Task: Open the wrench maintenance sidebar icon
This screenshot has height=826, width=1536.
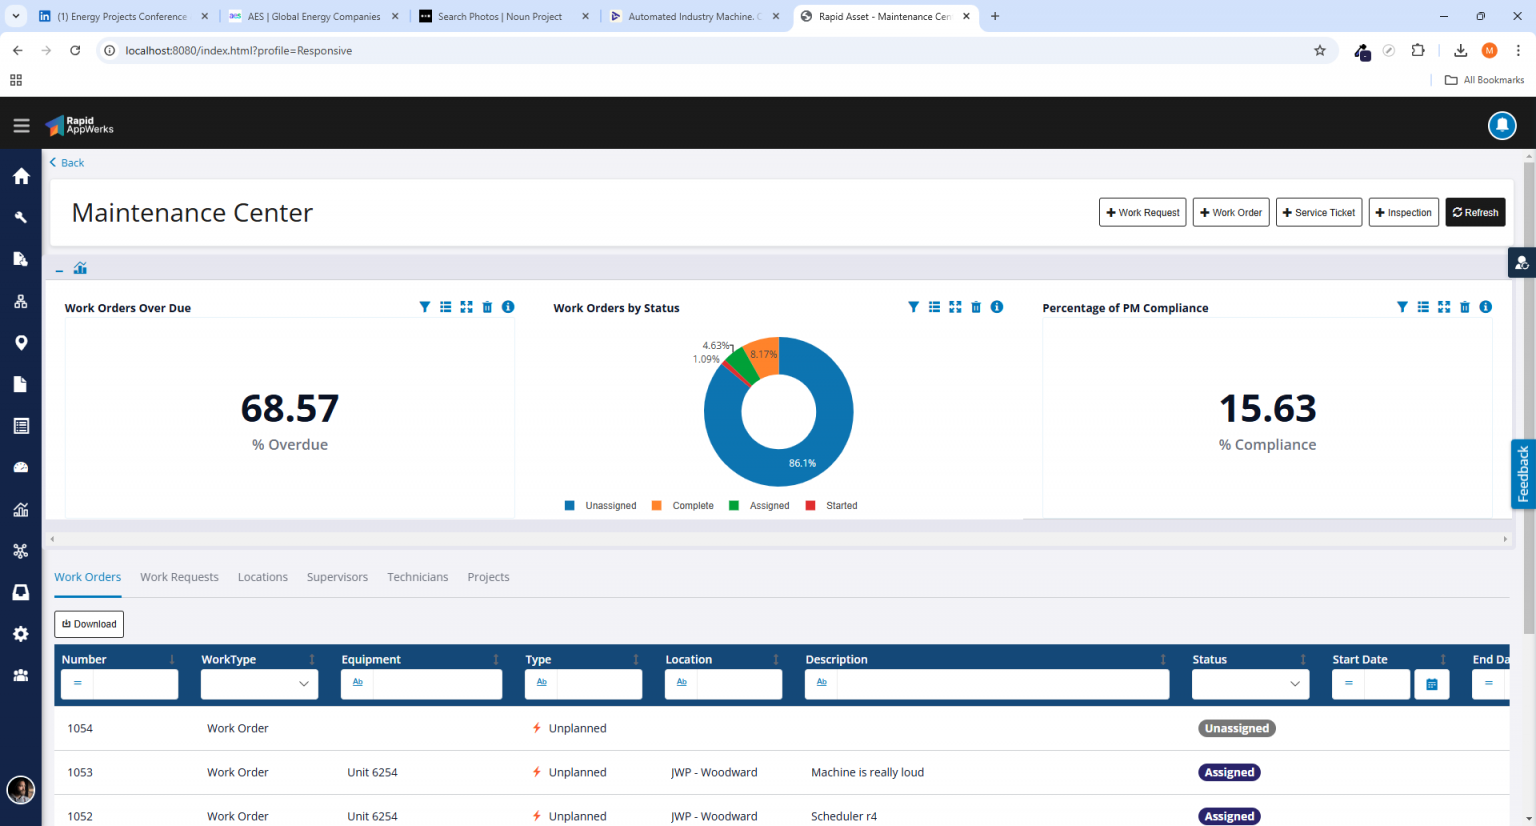Action: click(x=21, y=218)
